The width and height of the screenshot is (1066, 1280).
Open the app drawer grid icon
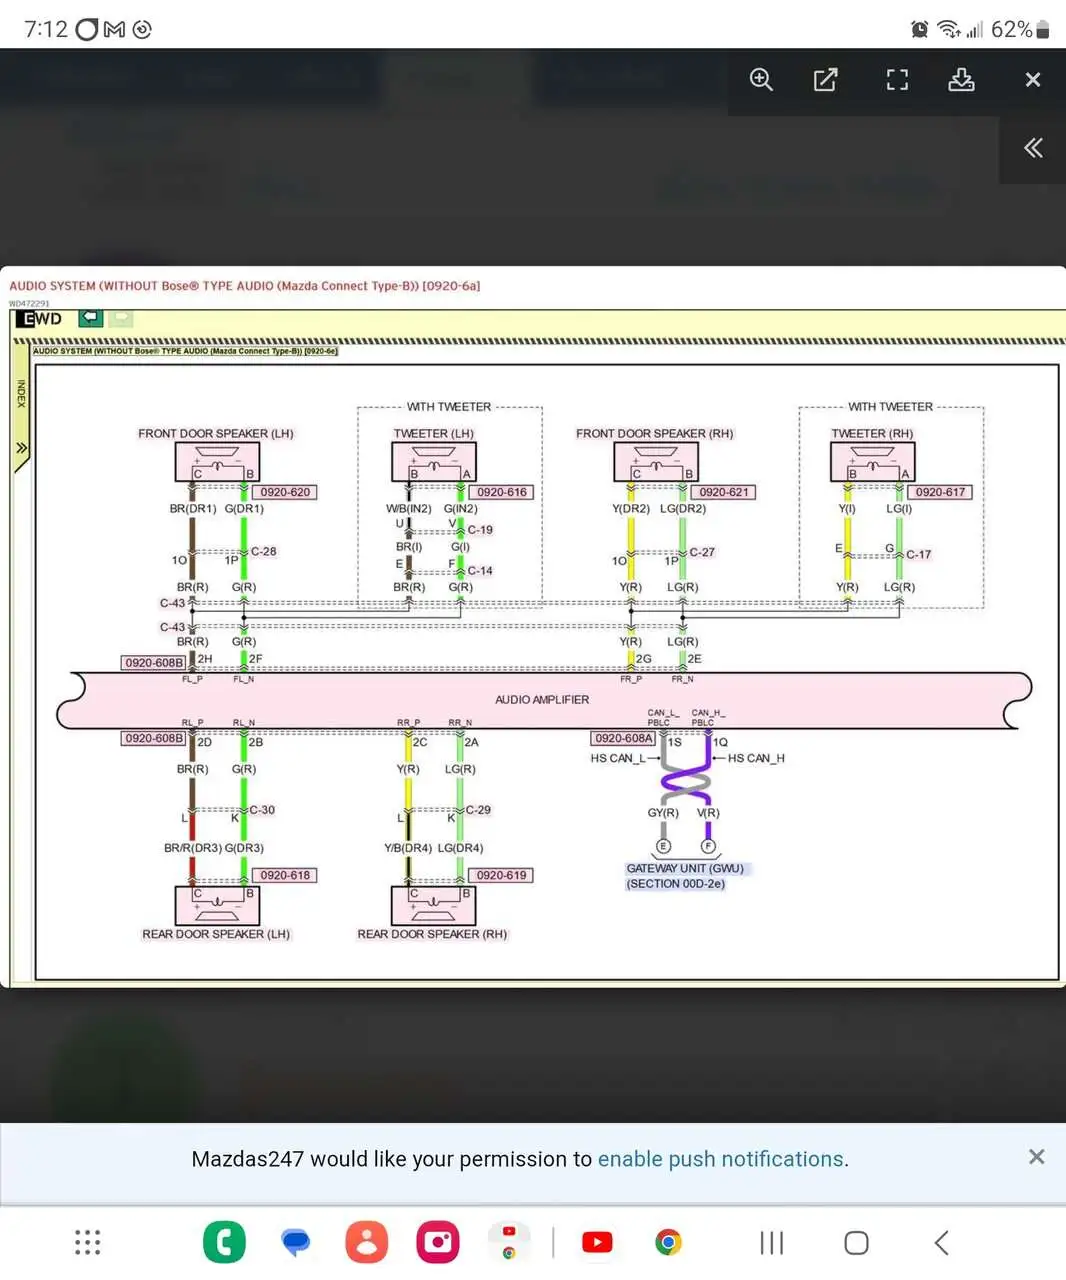[x=88, y=1242]
